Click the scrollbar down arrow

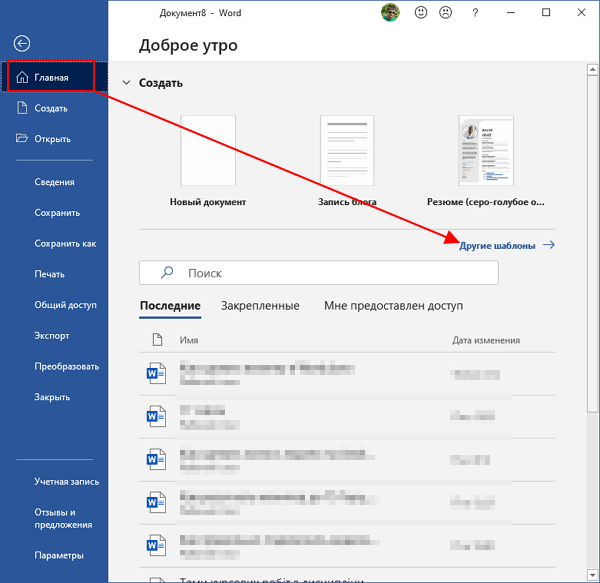tap(592, 575)
